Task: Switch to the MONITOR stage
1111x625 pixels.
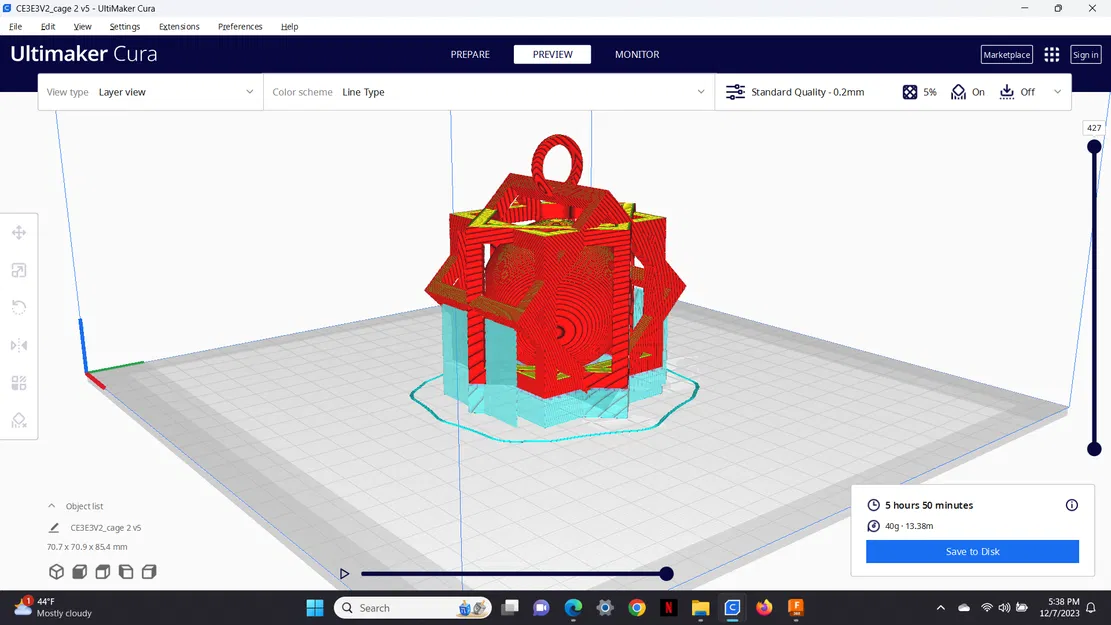Action: click(637, 55)
